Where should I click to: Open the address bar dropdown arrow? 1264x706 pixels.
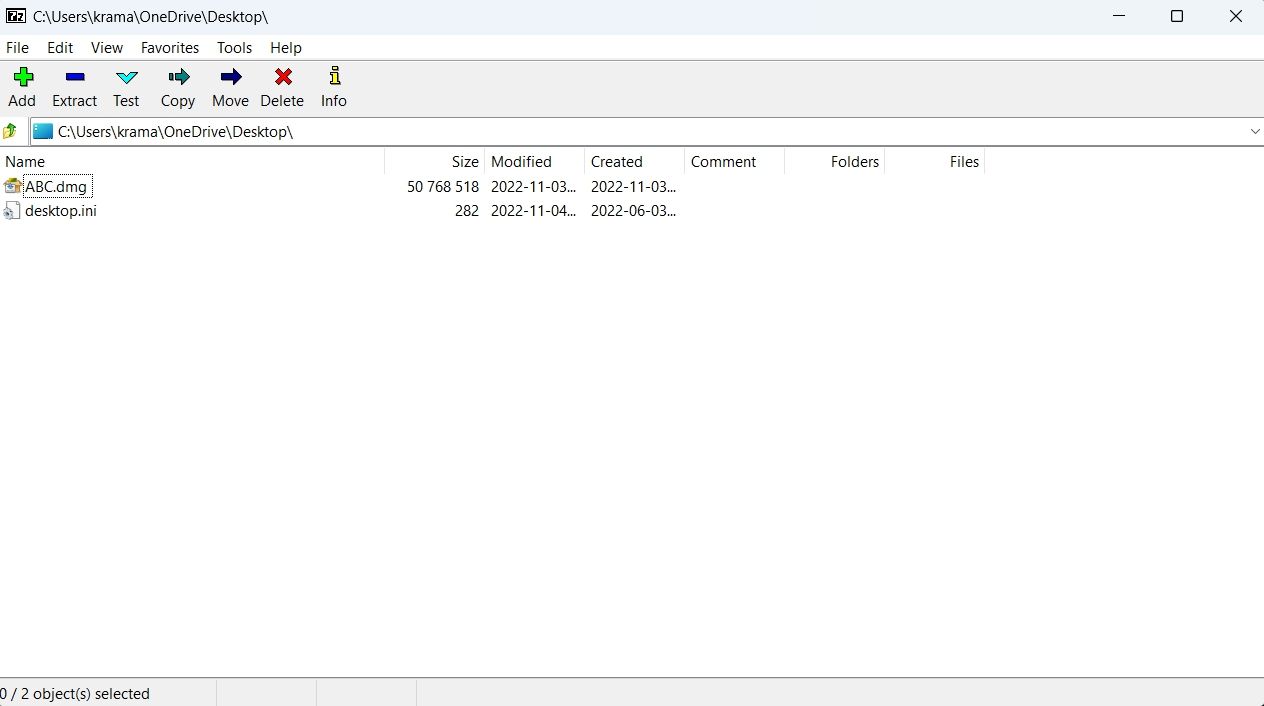point(1255,131)
